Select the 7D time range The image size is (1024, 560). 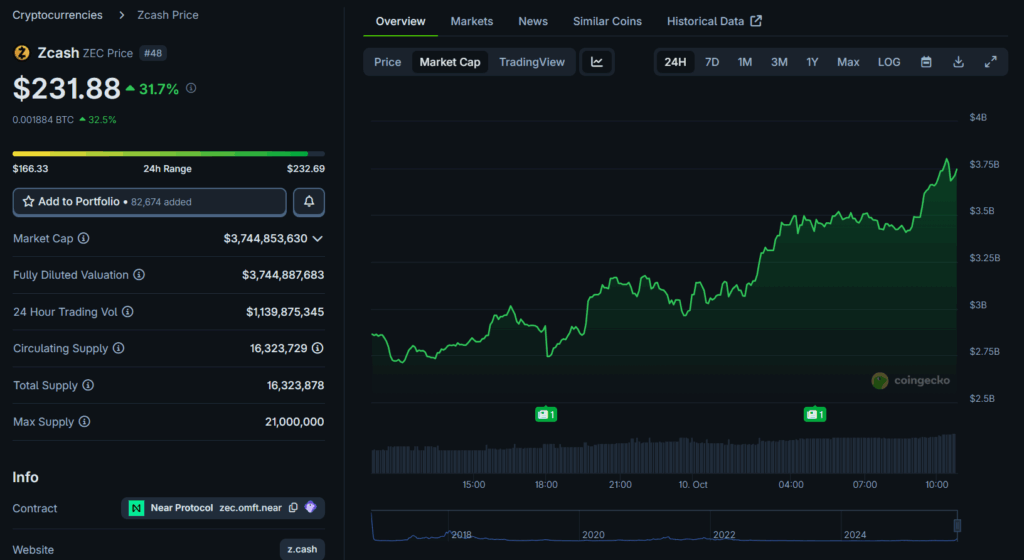coord(712,62)
